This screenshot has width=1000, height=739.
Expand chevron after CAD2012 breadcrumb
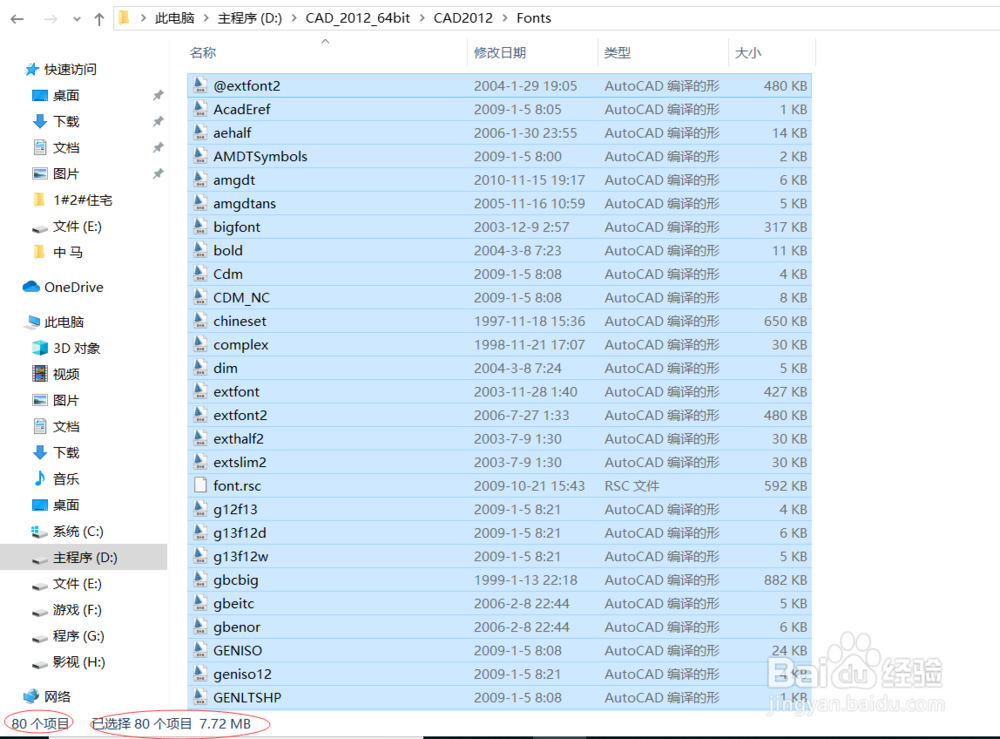pos(504,18)
